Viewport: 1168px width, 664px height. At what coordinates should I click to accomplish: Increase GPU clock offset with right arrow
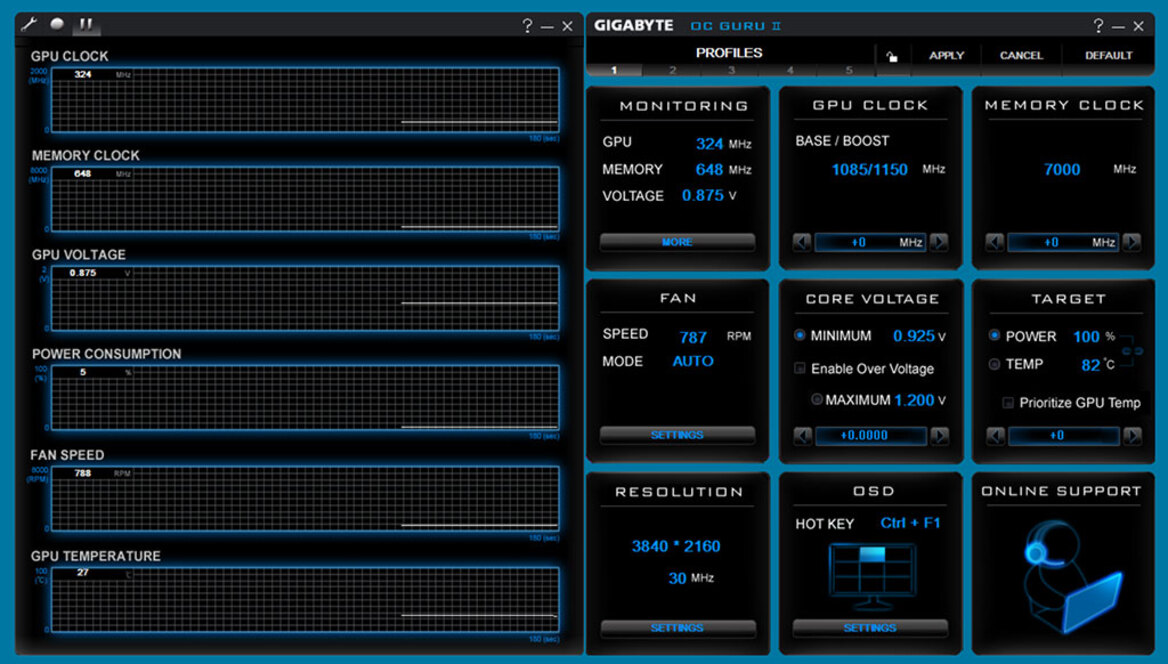(939, 242)
